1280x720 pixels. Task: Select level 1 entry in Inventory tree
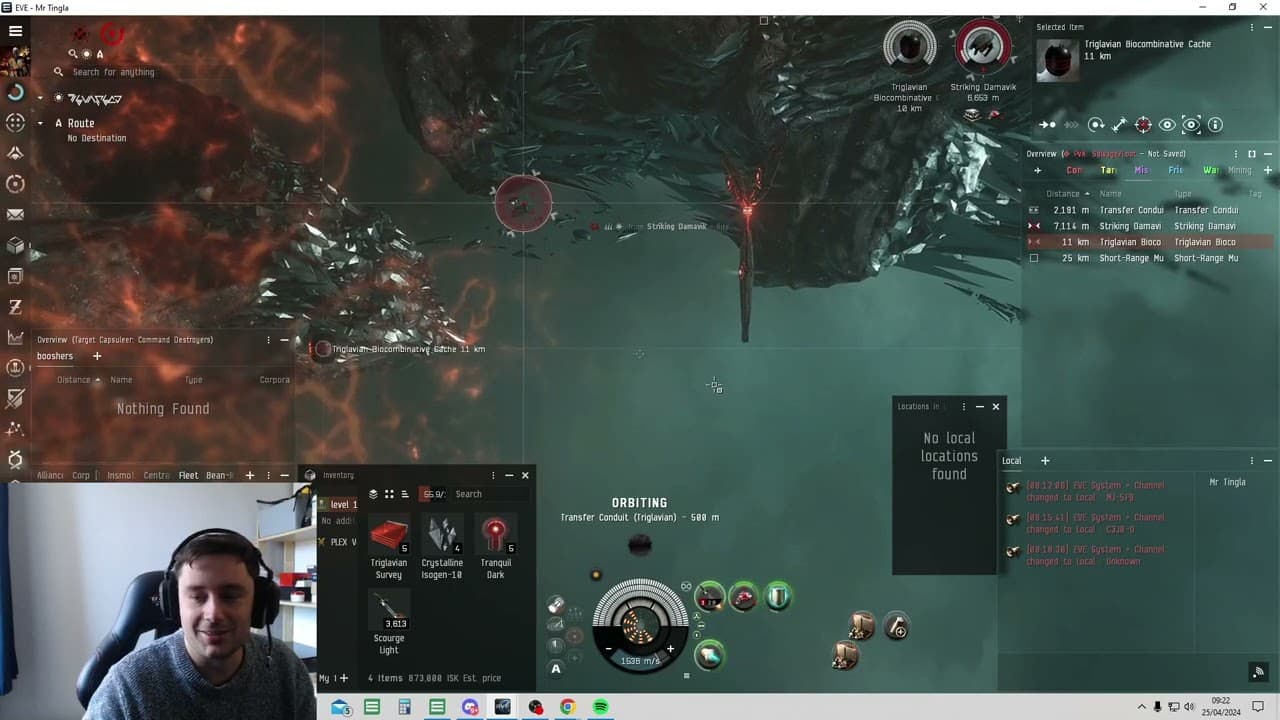pyautogui.click(x=338, y=504)
